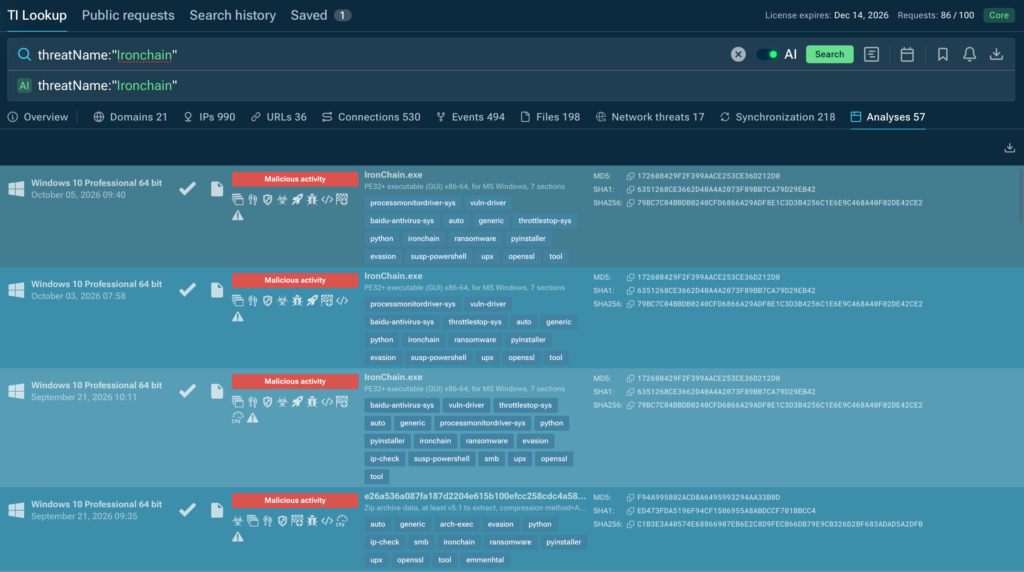Open the IronChain.exe link in September 21 10:11 analysis
Image resolution: width=1024 pixels, height=572 pixels.
[393, 377]
